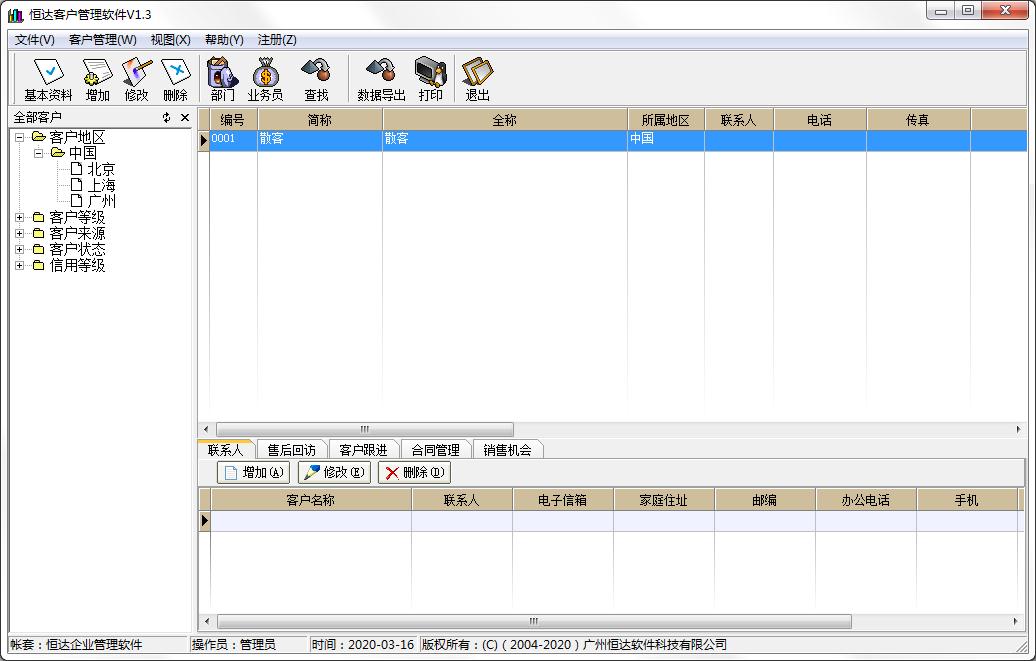Click the 修改(E) button in contacts panel
The image size is (1036, 661).
[334, 473]
